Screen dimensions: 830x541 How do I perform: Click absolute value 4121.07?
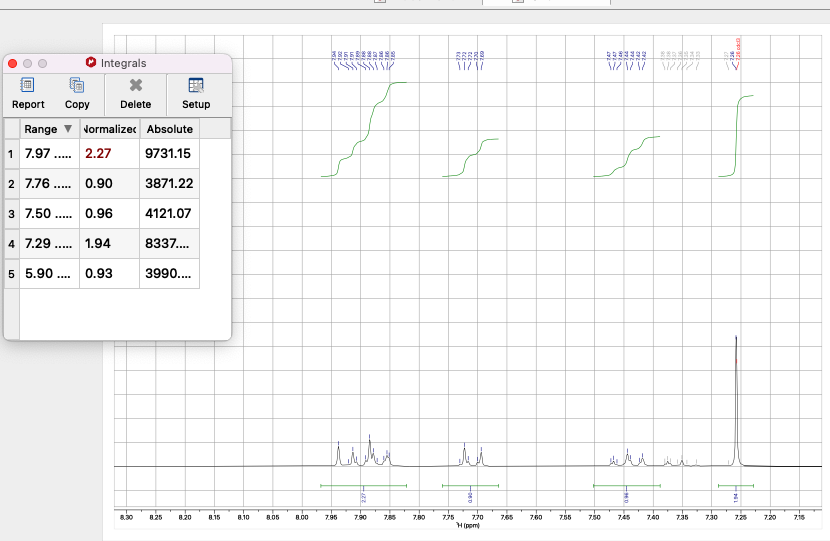[x=169, y=214]
